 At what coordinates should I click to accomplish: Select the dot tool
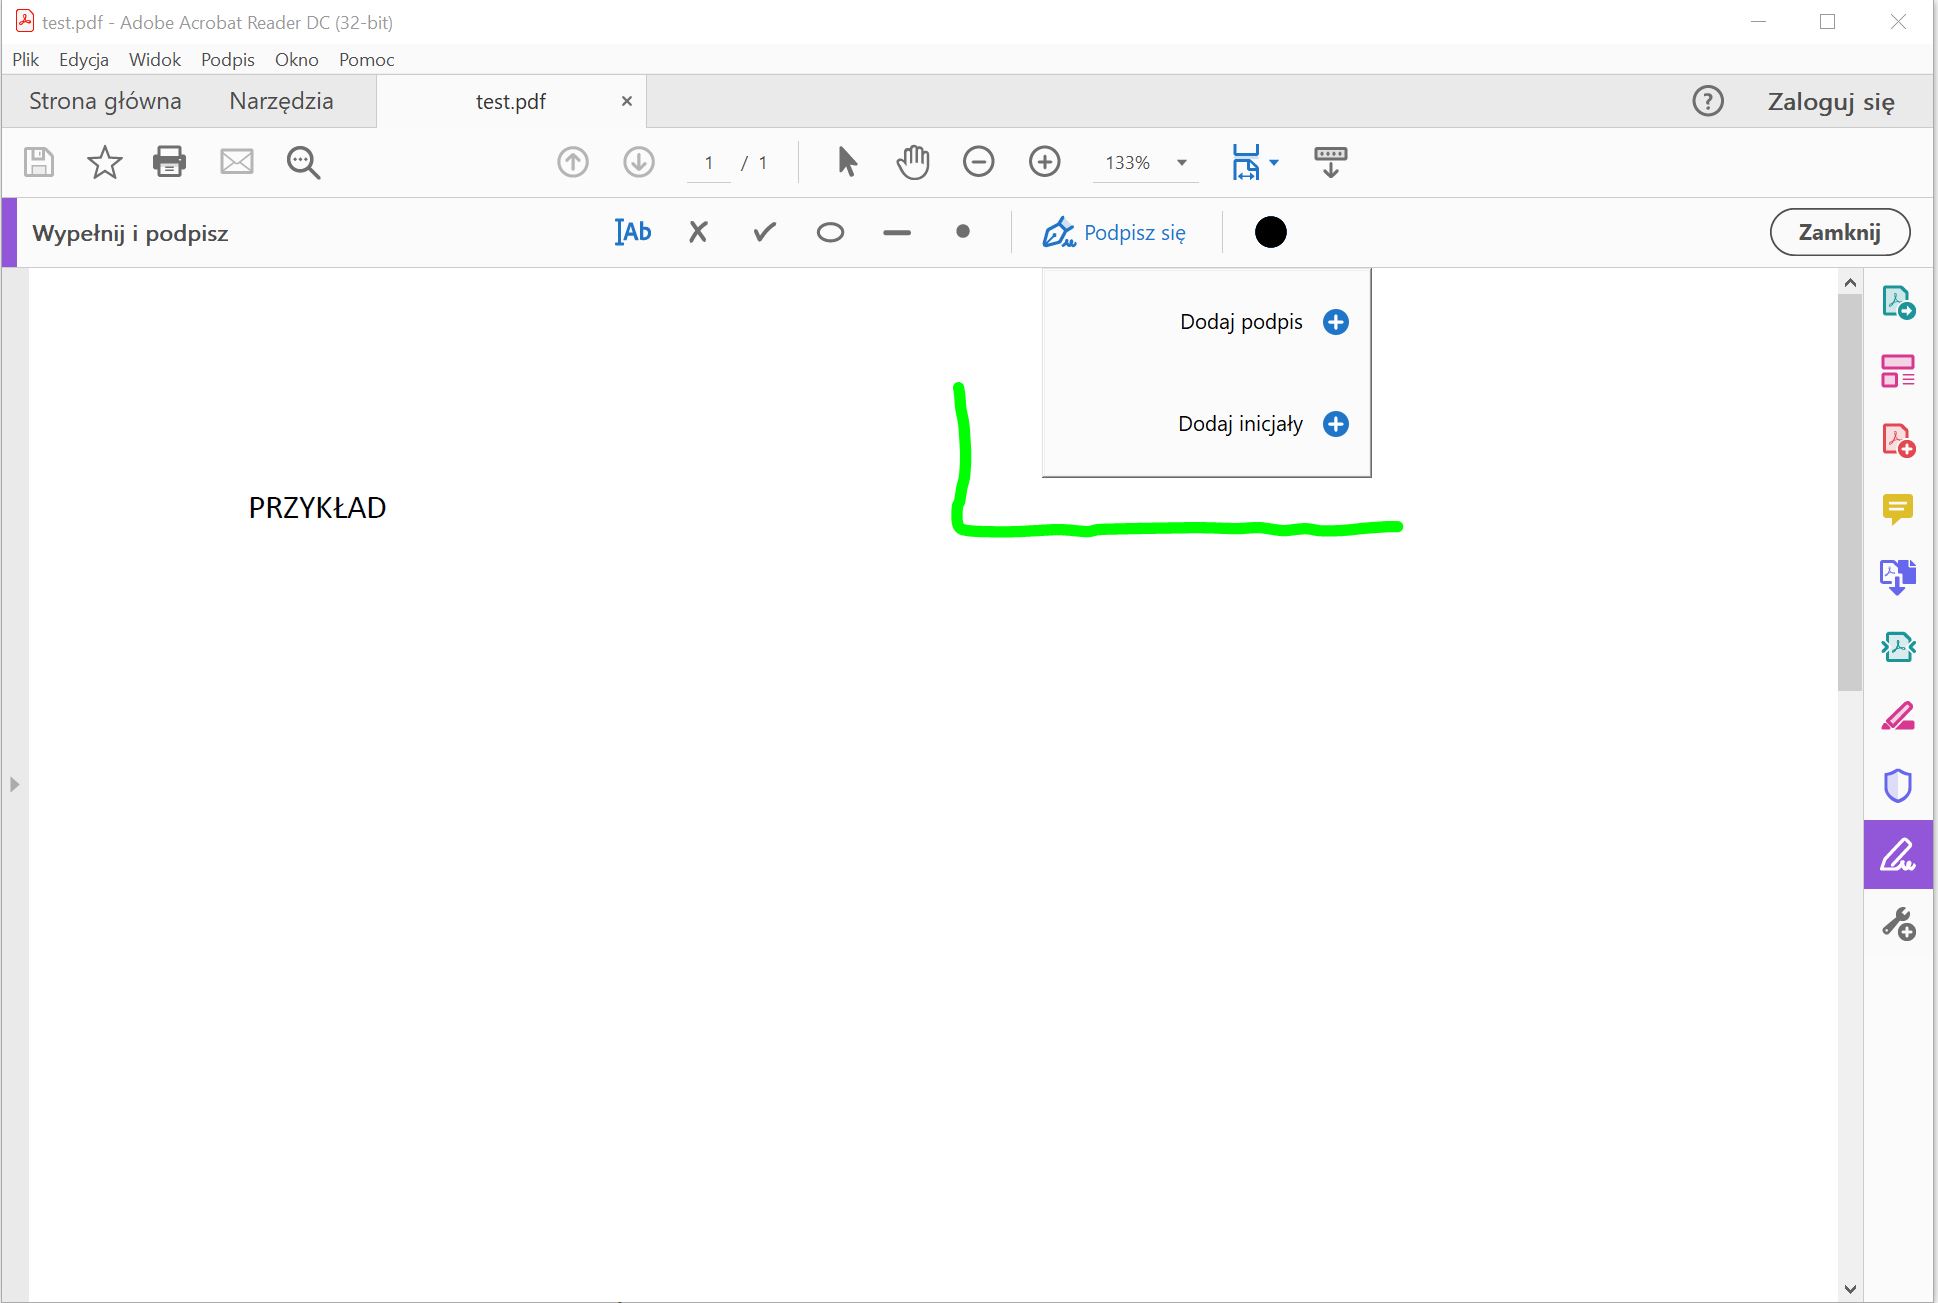[963, 232]
